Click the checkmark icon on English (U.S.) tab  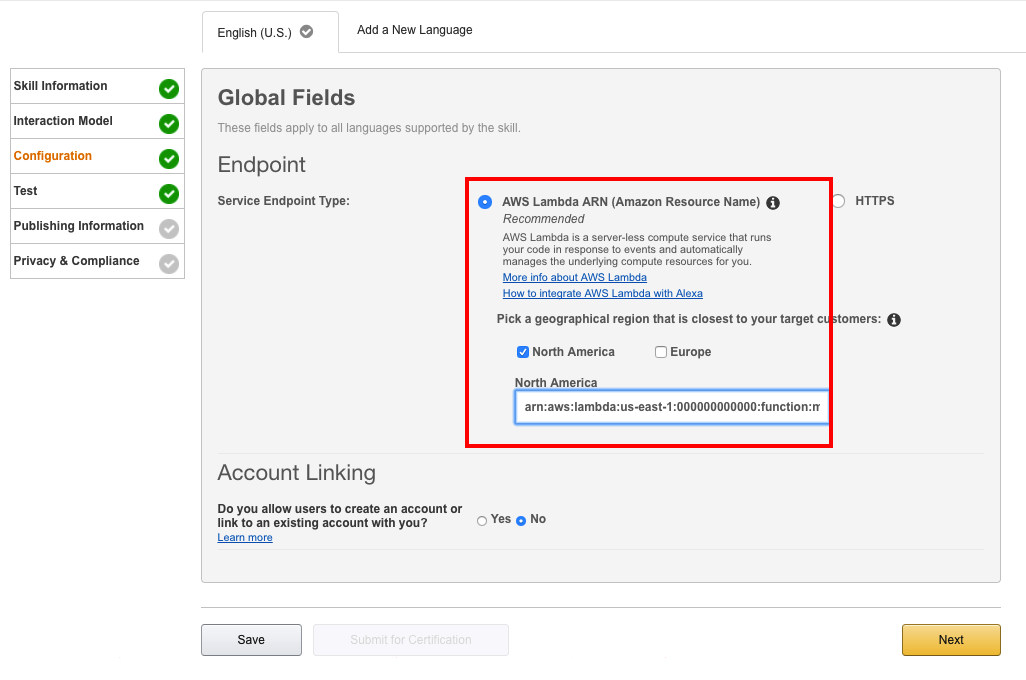[306, 31]
